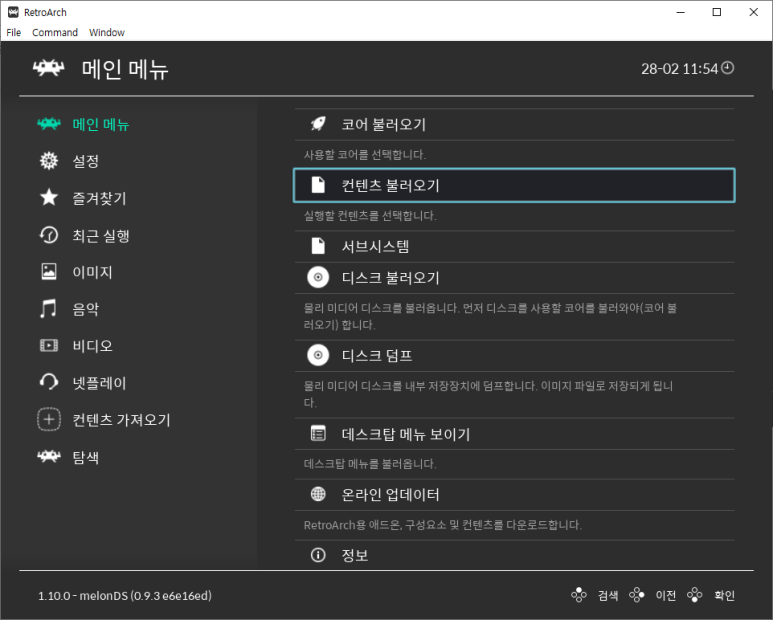The height and width of the screenshot is (620, 773).
Task: Click the 확인 label in footer
Action: 724,595
